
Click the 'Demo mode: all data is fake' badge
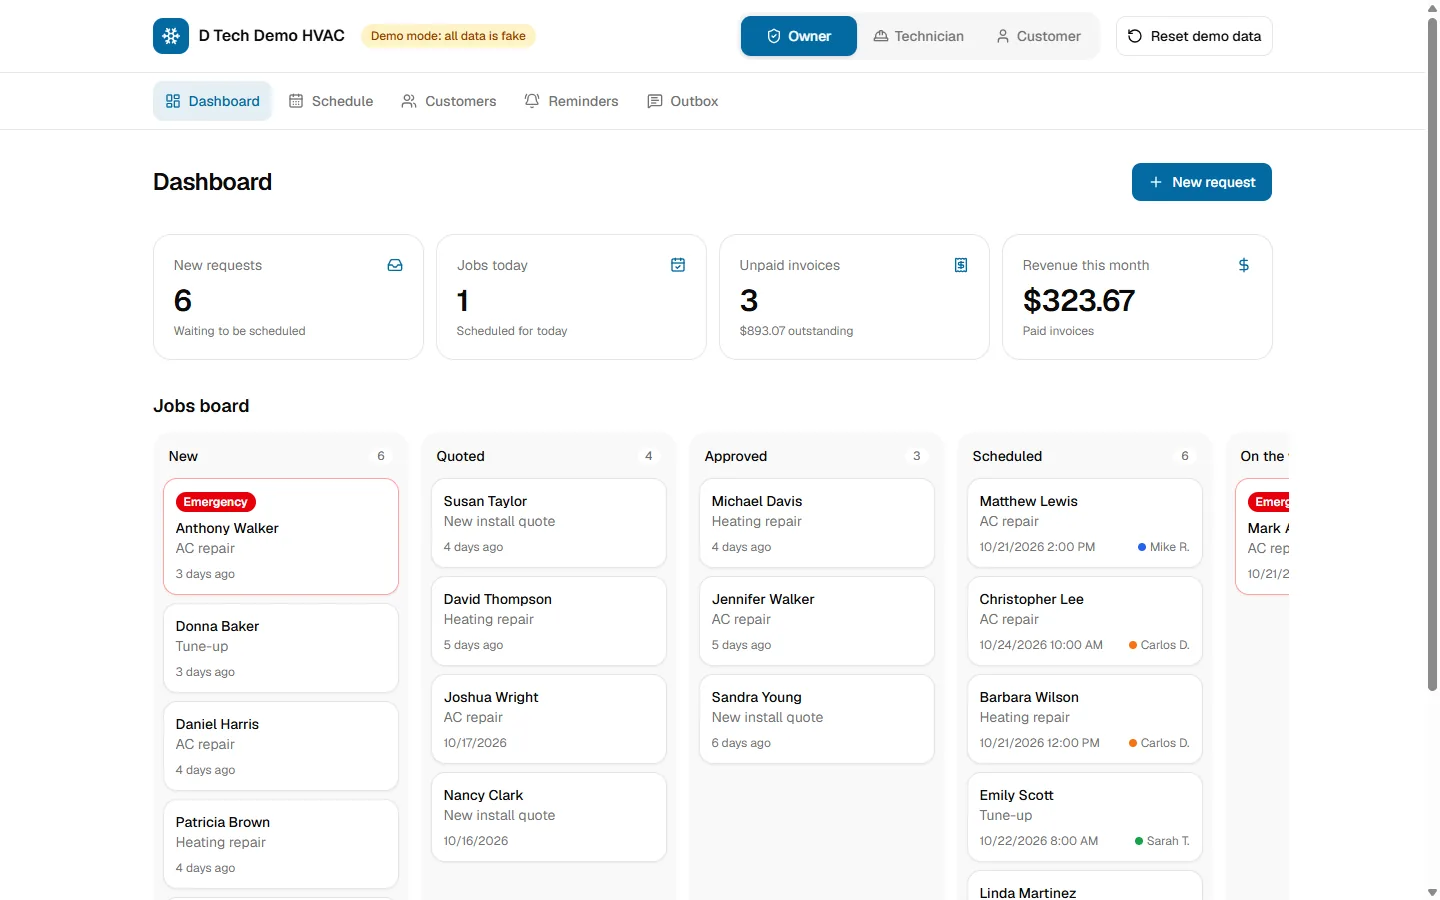(448, 36)
